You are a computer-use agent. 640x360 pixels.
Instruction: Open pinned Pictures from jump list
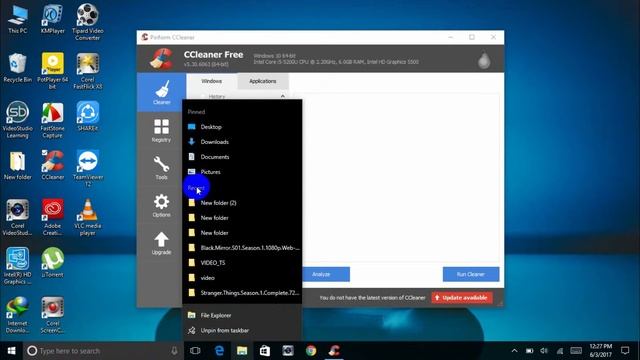click(x=242, y=172)
